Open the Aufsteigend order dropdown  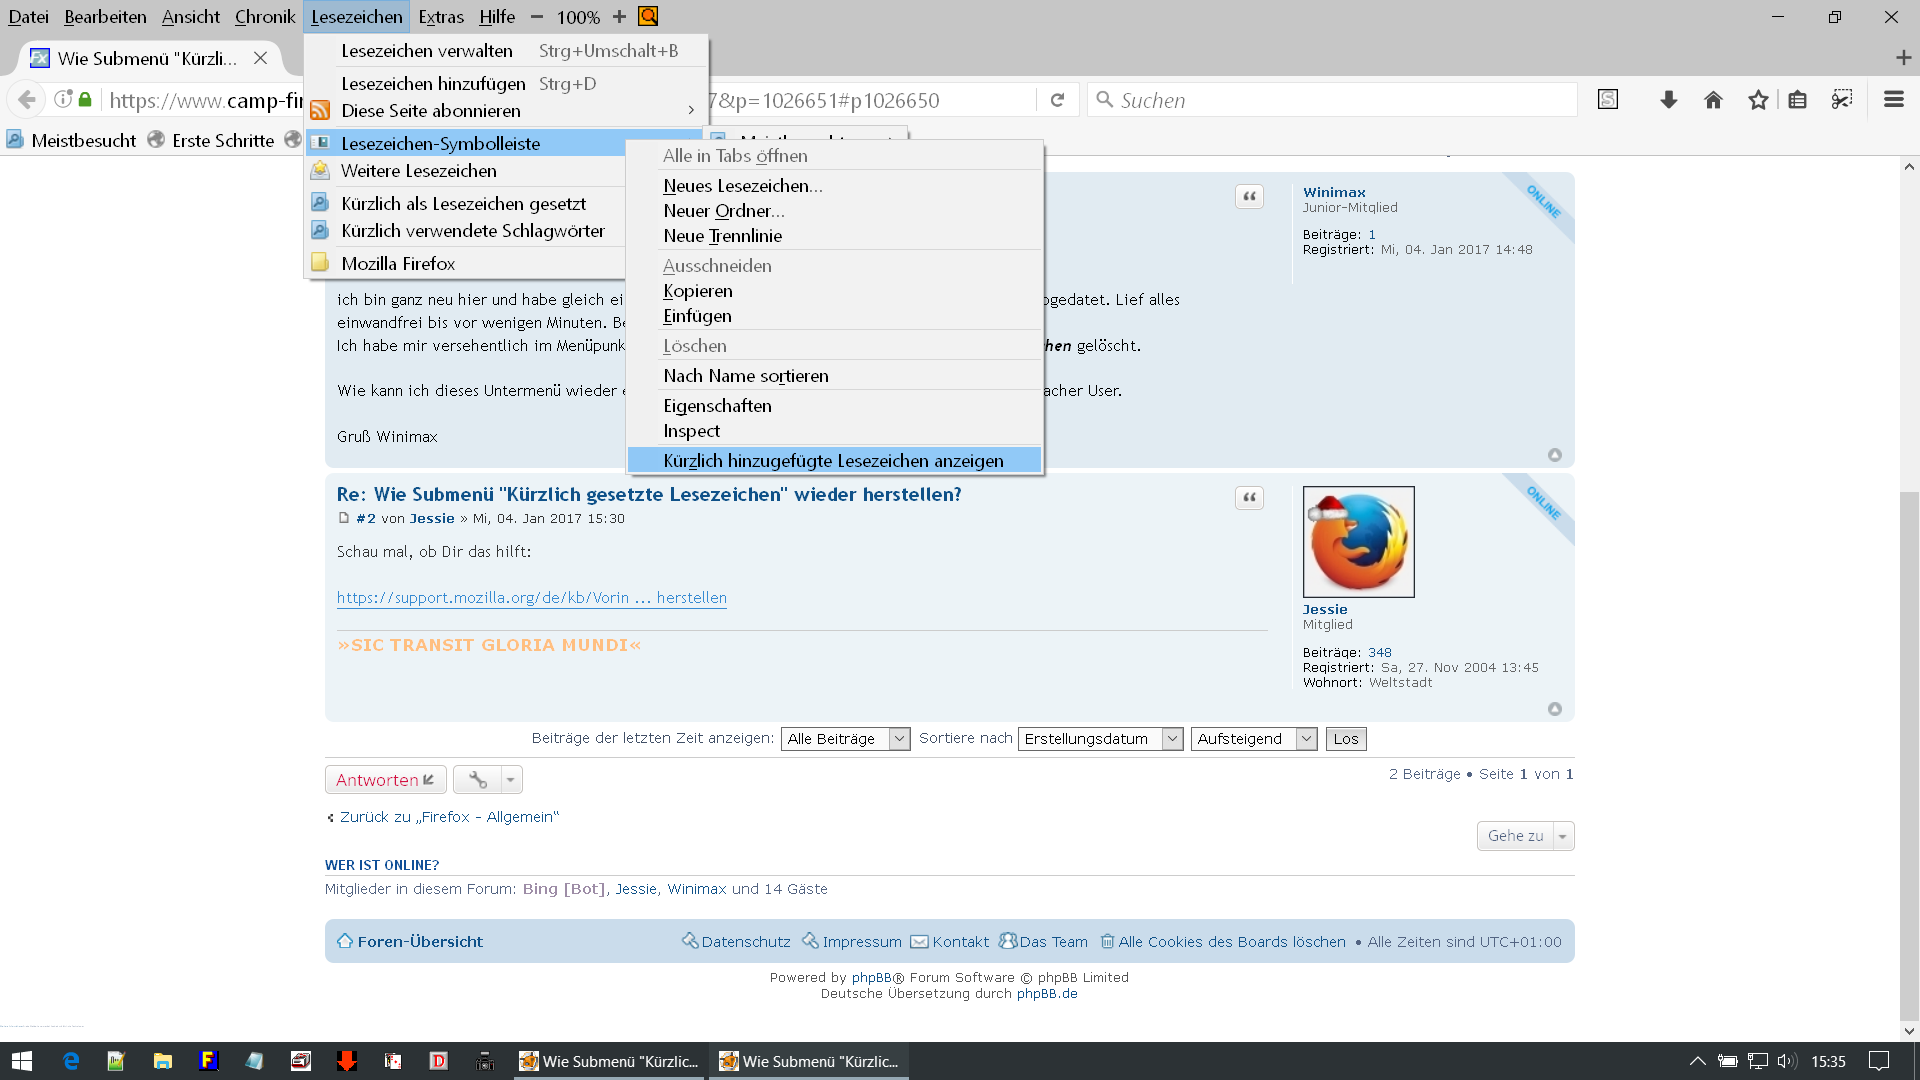click(1253, 739)
